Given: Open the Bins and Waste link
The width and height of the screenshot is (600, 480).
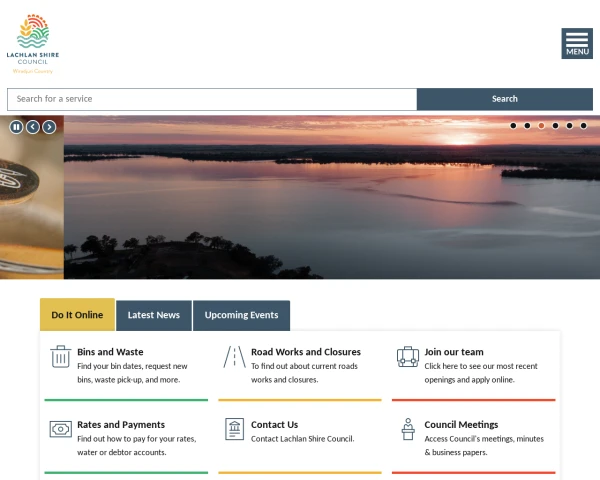Looking at the screenshot, I should pyautogui.click(x=110, y=352).
